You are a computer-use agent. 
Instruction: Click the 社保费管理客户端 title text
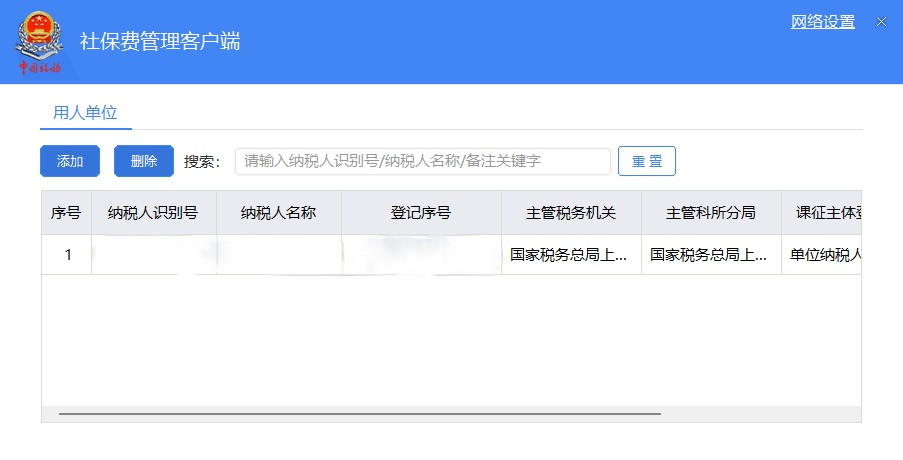160,41
